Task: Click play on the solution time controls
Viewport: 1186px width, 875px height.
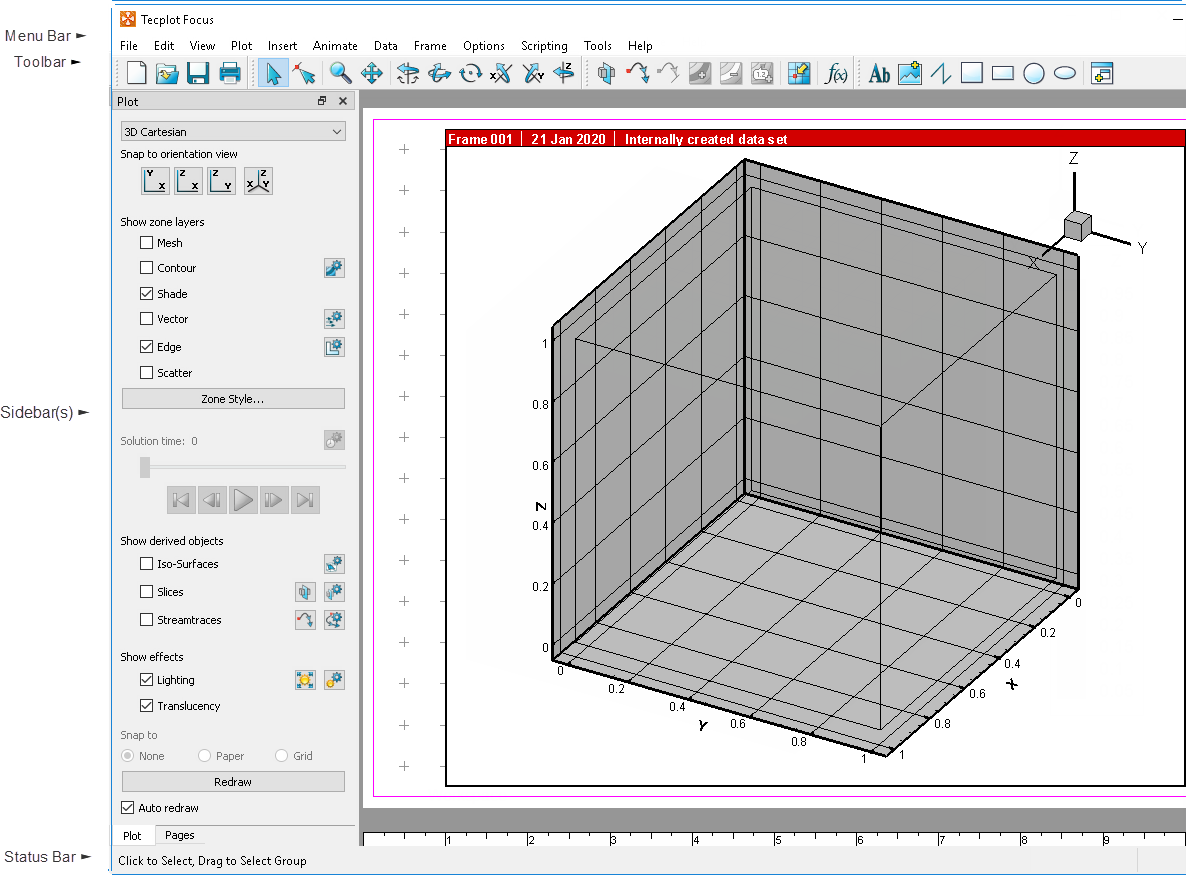Action: [x=243, y=500]
